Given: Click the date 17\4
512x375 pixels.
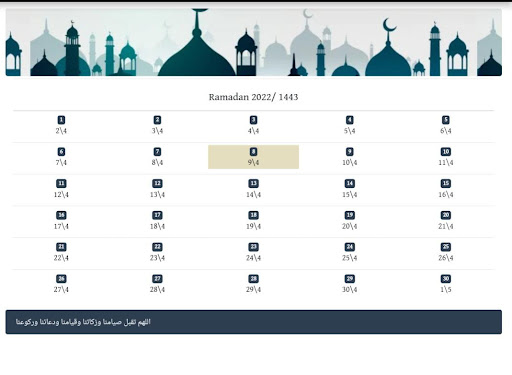Looking at the screenshot, I should click(x=61, y=226).
